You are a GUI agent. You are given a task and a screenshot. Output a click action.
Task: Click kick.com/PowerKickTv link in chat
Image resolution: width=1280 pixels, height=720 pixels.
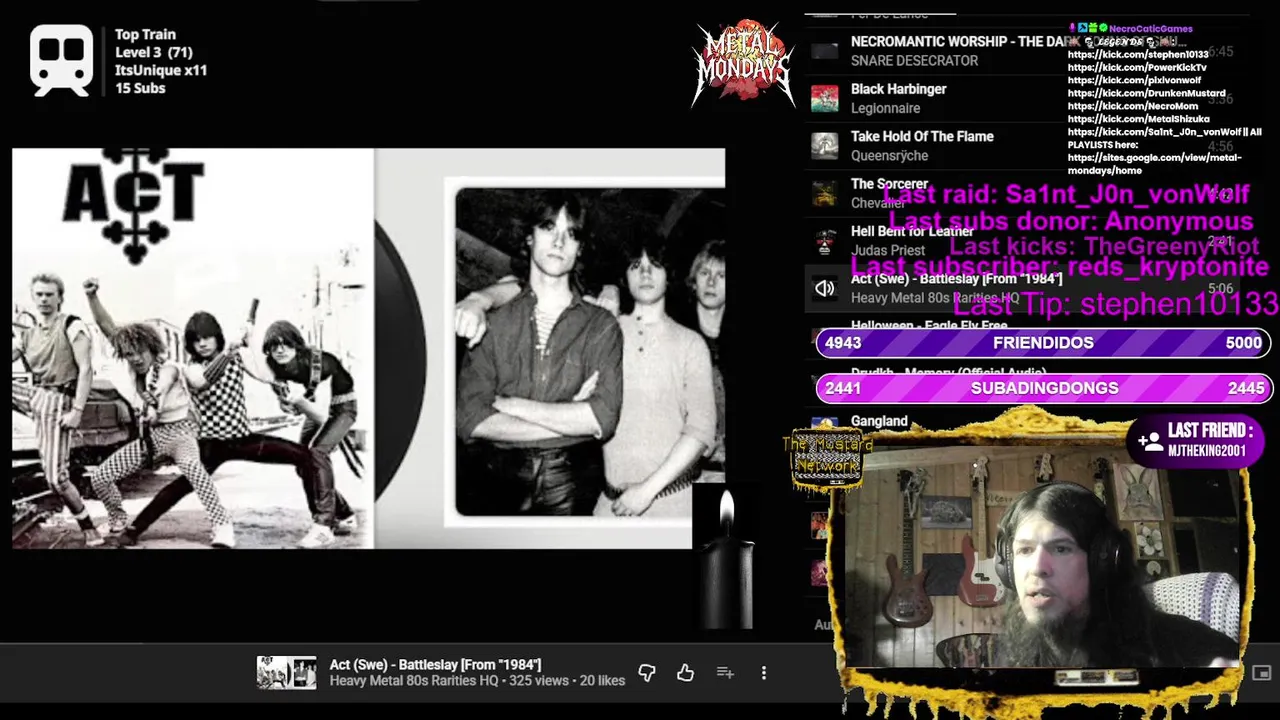click(x=1137, y=67)
